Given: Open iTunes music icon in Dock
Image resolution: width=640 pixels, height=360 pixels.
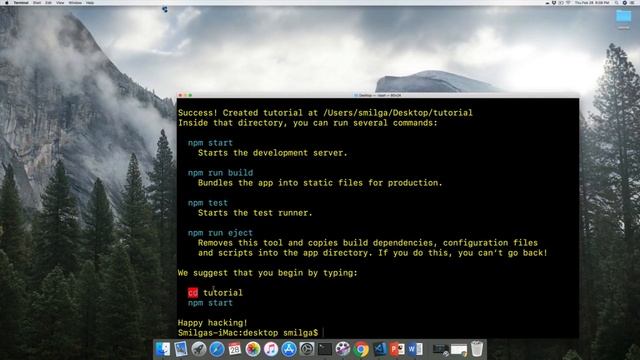Looking at the screenshot, I should pos(271,349).
